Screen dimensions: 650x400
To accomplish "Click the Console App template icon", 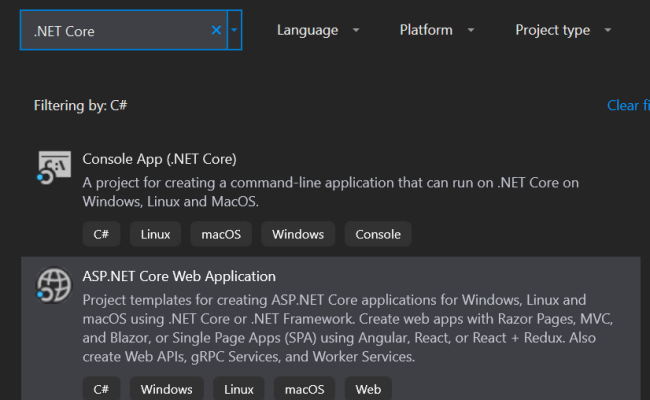I will [x=54, y=167].
